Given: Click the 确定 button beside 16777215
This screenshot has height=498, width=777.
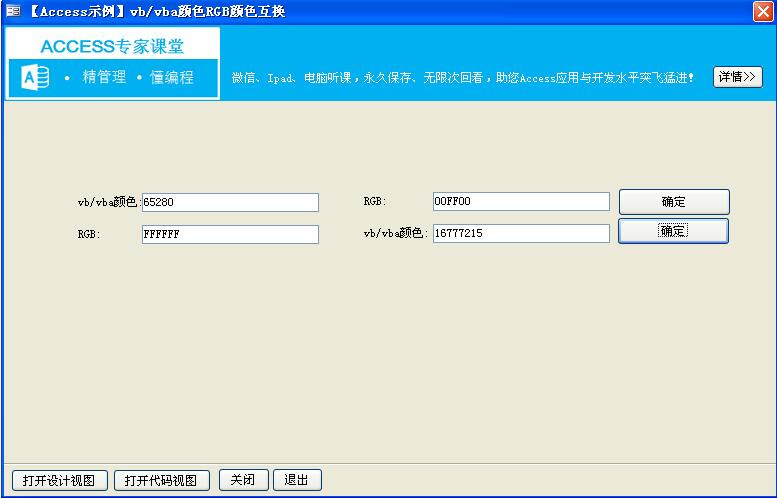Looking at the screenshot, I should click(673, 231).
